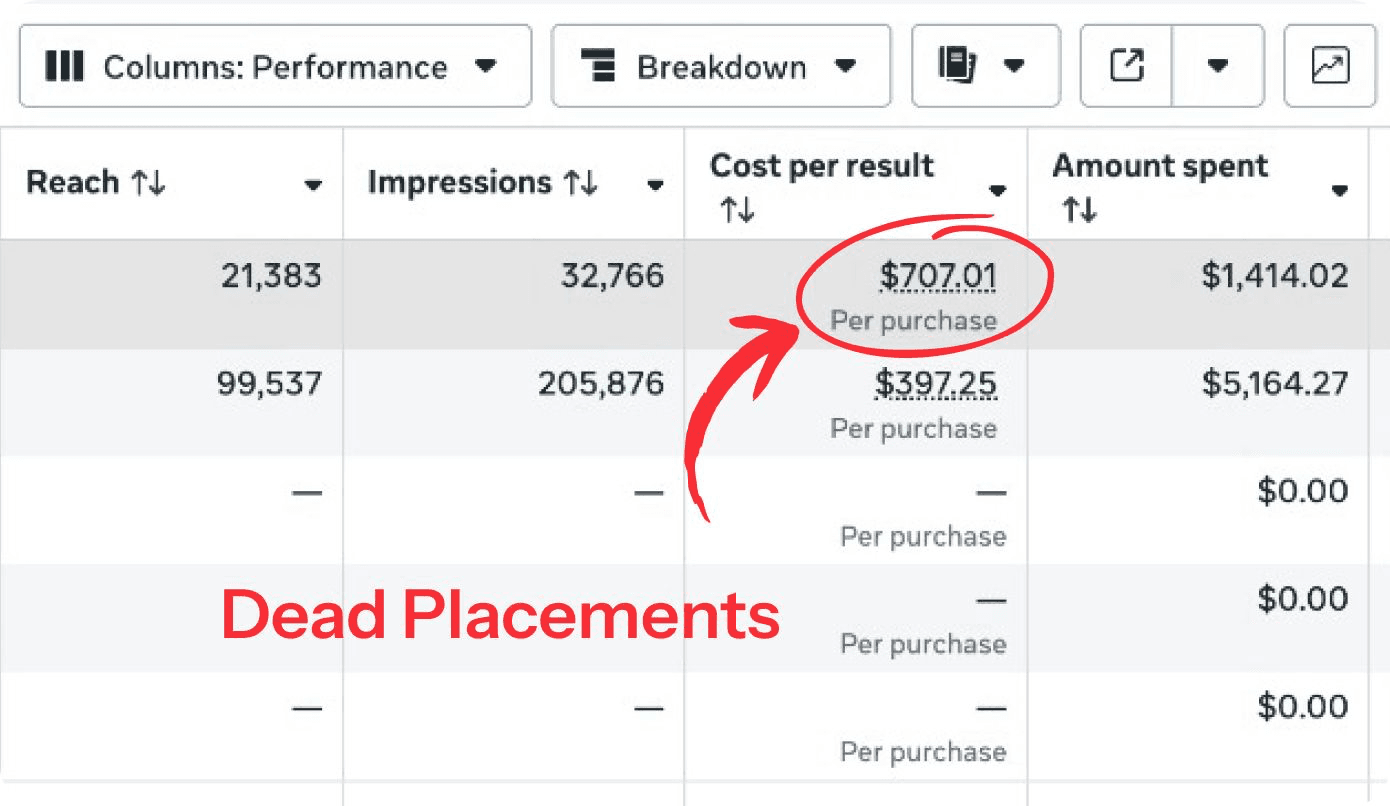The image size is (1390, 806).
Task: Open the Cost per result column caret
Action: tap(997, 190)
